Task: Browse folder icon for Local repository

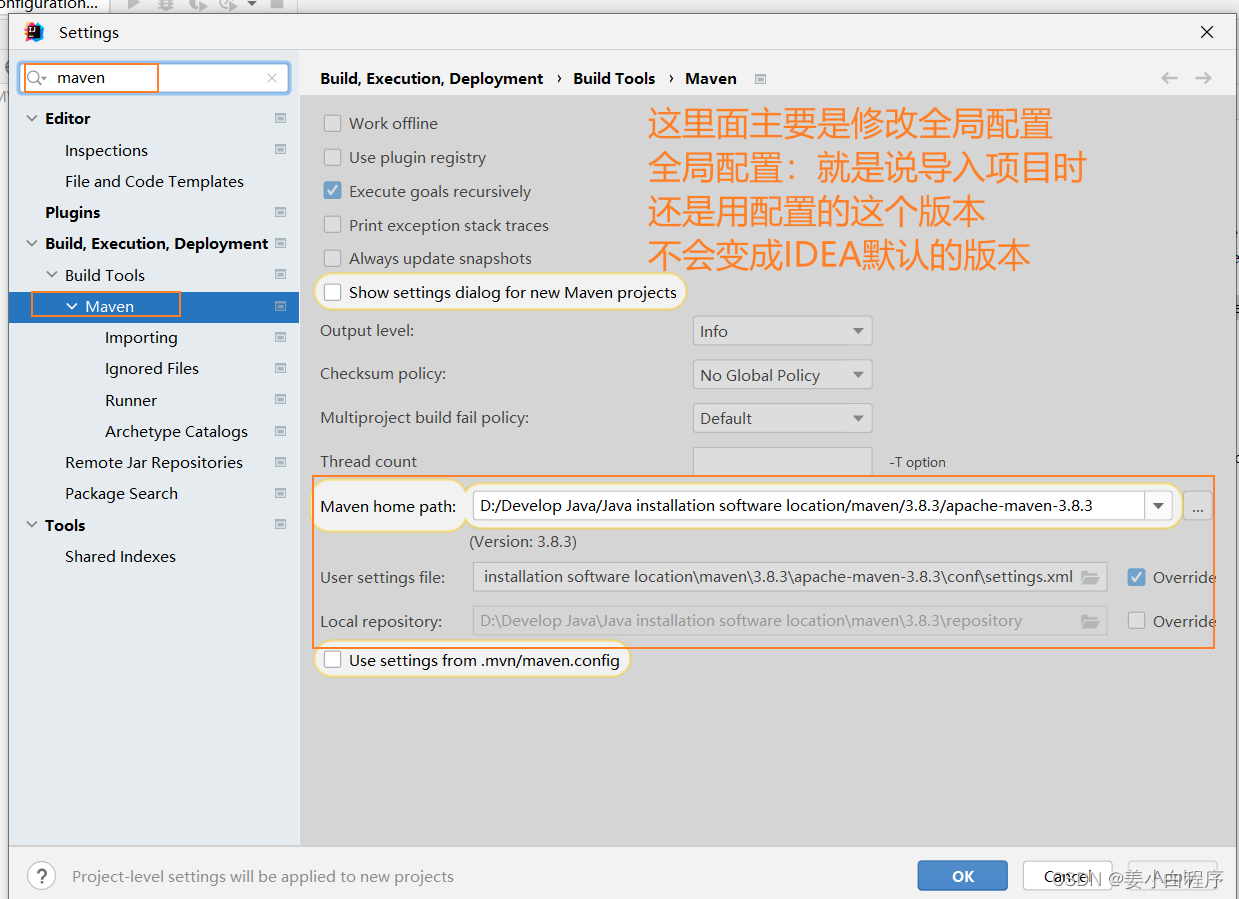Action: pyautogui.click(x=1090, y=621)
